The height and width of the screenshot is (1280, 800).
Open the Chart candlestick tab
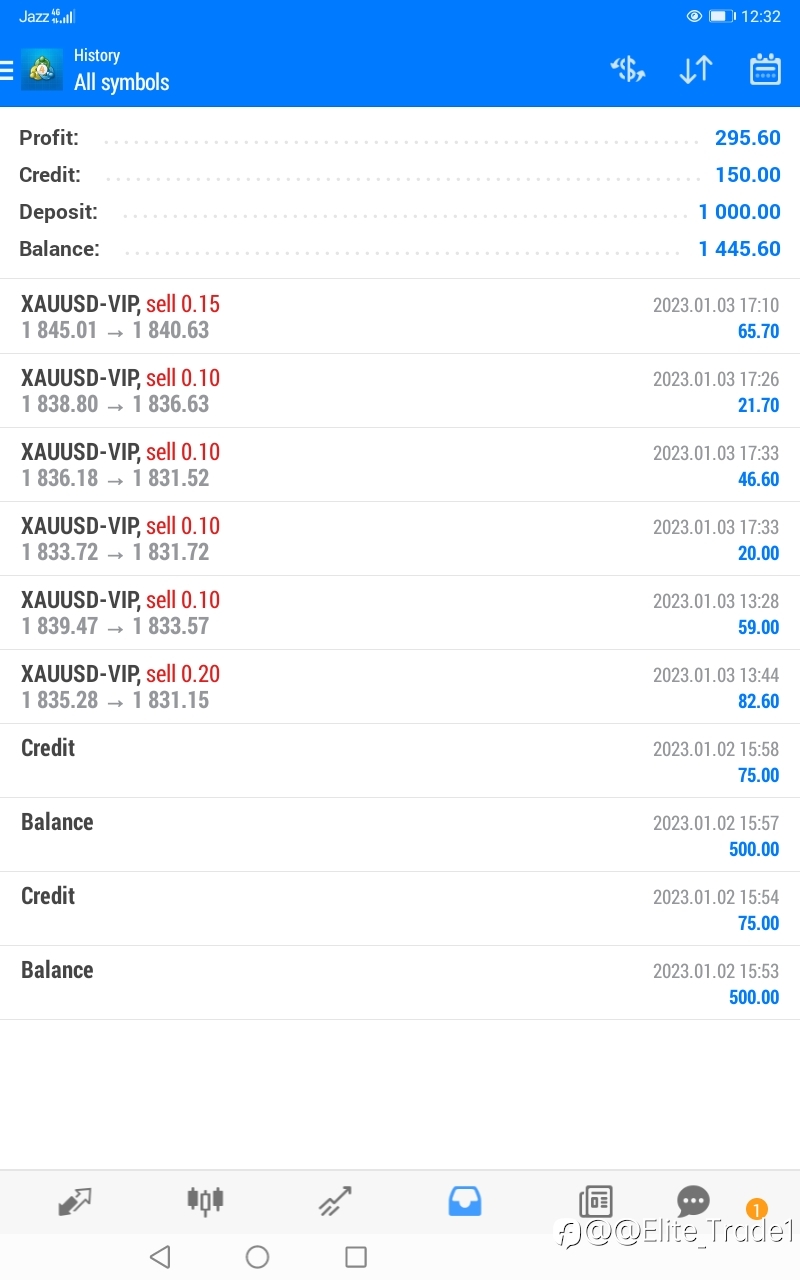[205, 1201]
